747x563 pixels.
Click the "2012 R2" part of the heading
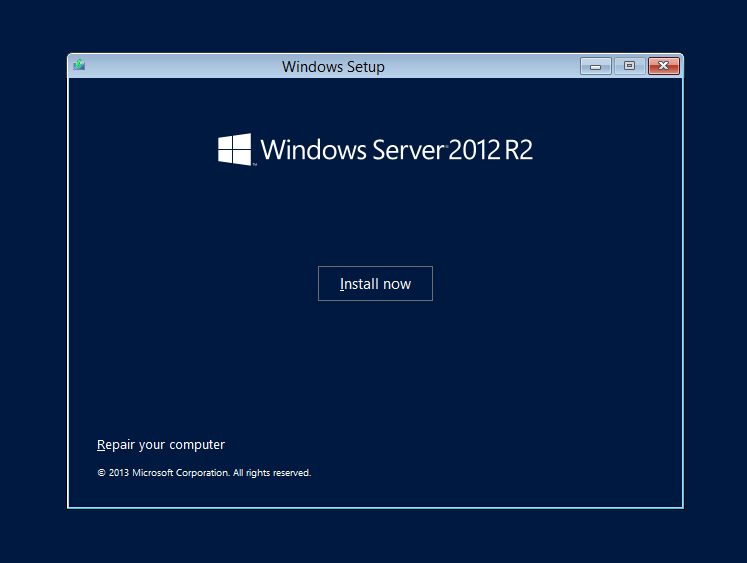[490, 150]
